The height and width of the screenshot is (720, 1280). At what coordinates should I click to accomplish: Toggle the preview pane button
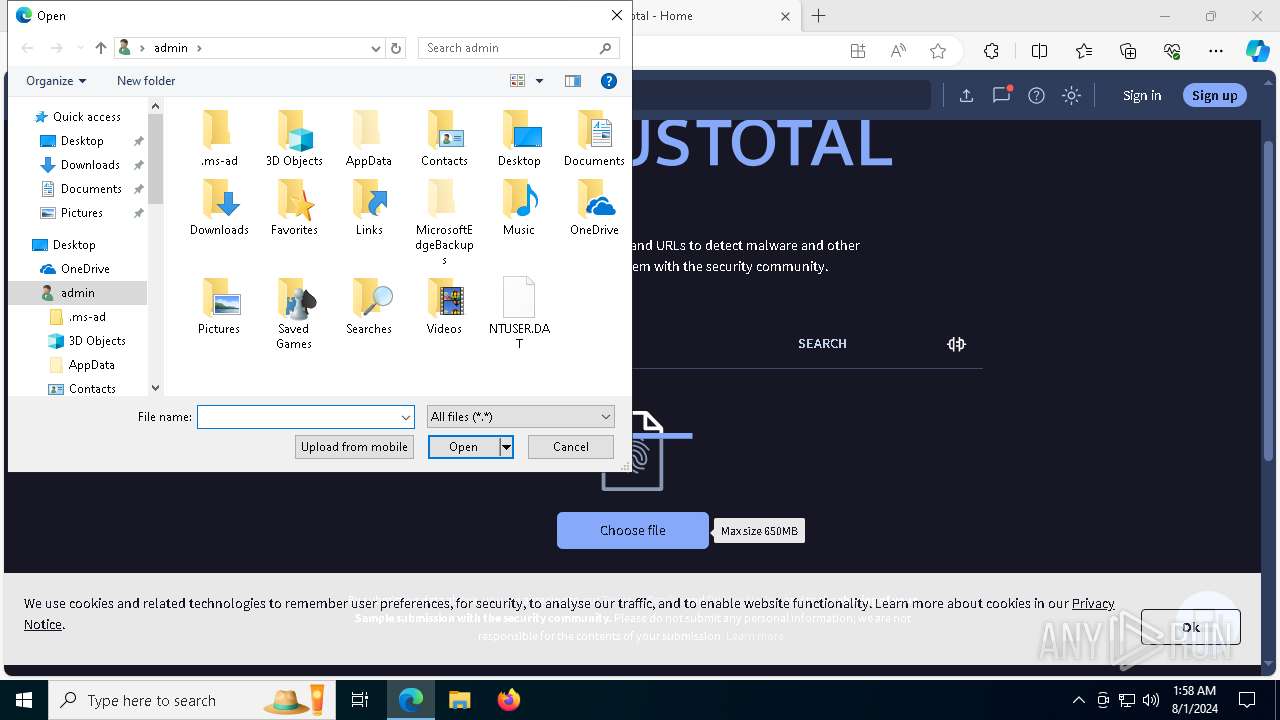click(x=573, y=81)
